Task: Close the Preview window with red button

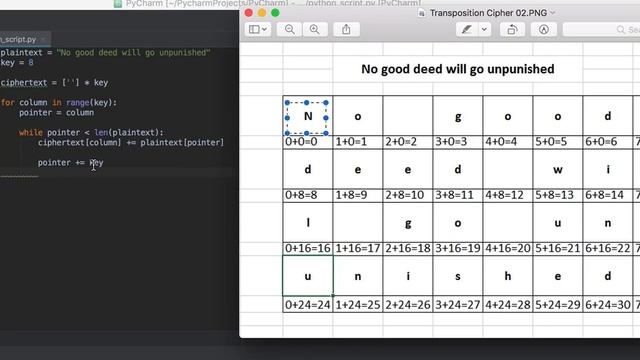Action: point(249,13)
